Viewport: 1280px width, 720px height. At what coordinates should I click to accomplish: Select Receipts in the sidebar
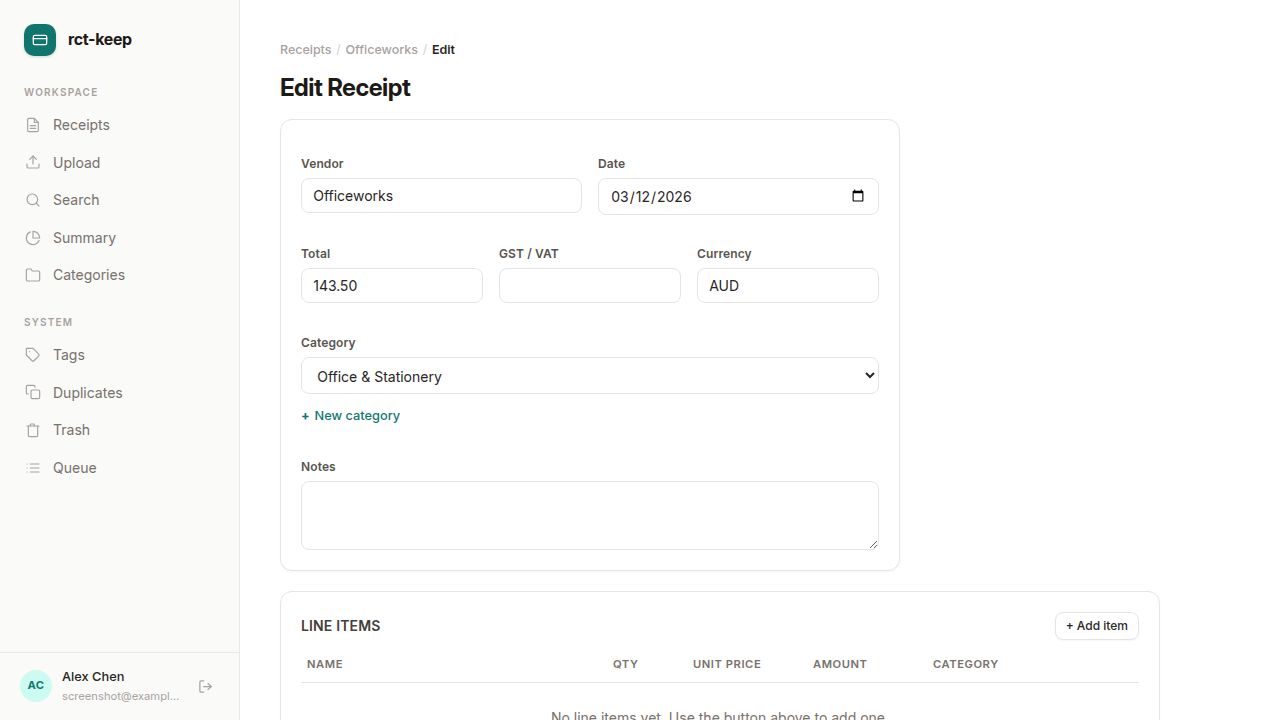pos(80,124)
